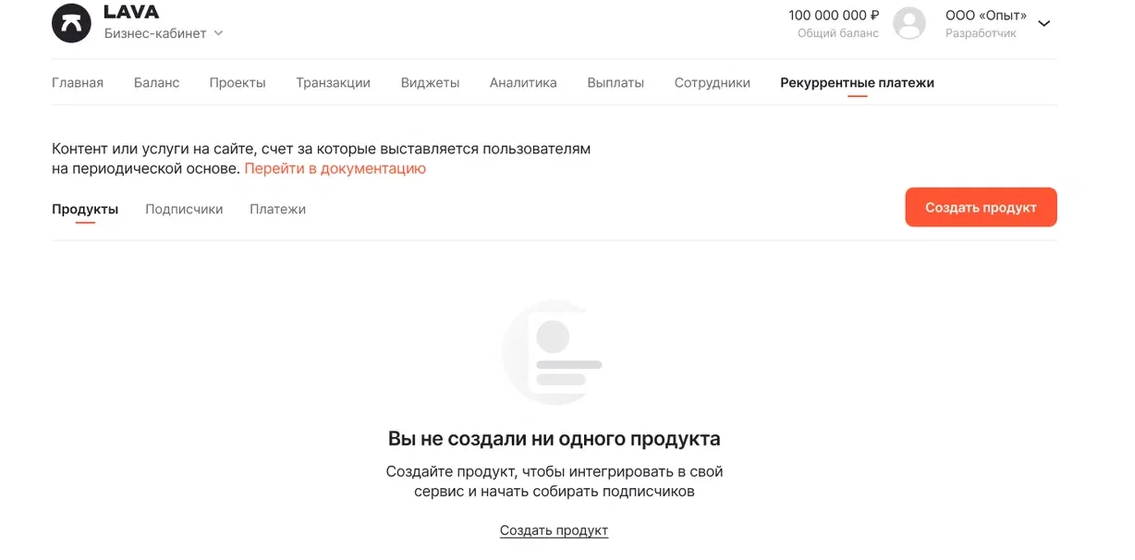Open the Транзакции section
Image resolution: width=1135 pixels, height=560 pixels.
333,83
